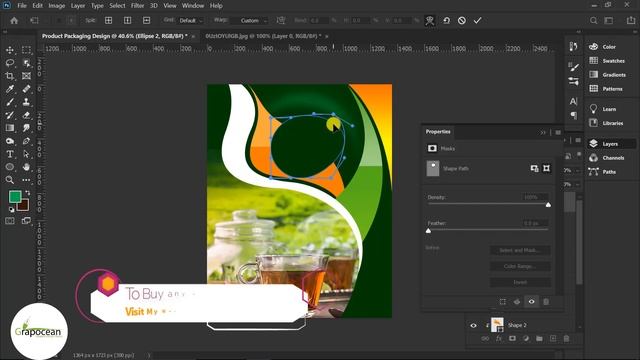The width and height of the screenshot is (640, 360).
Task: Open the Grid Default dropdown
Action: click(190, 20)
